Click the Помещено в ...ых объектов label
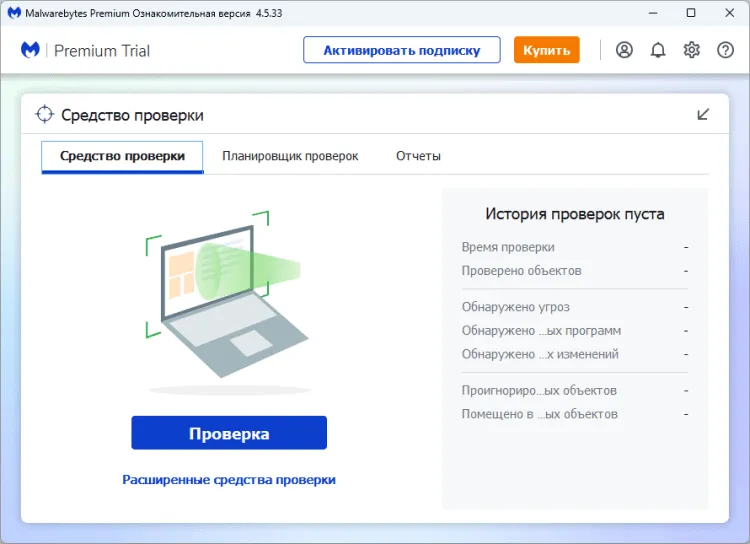Screen dimensions: 750x544 click(x=540, y=414)
